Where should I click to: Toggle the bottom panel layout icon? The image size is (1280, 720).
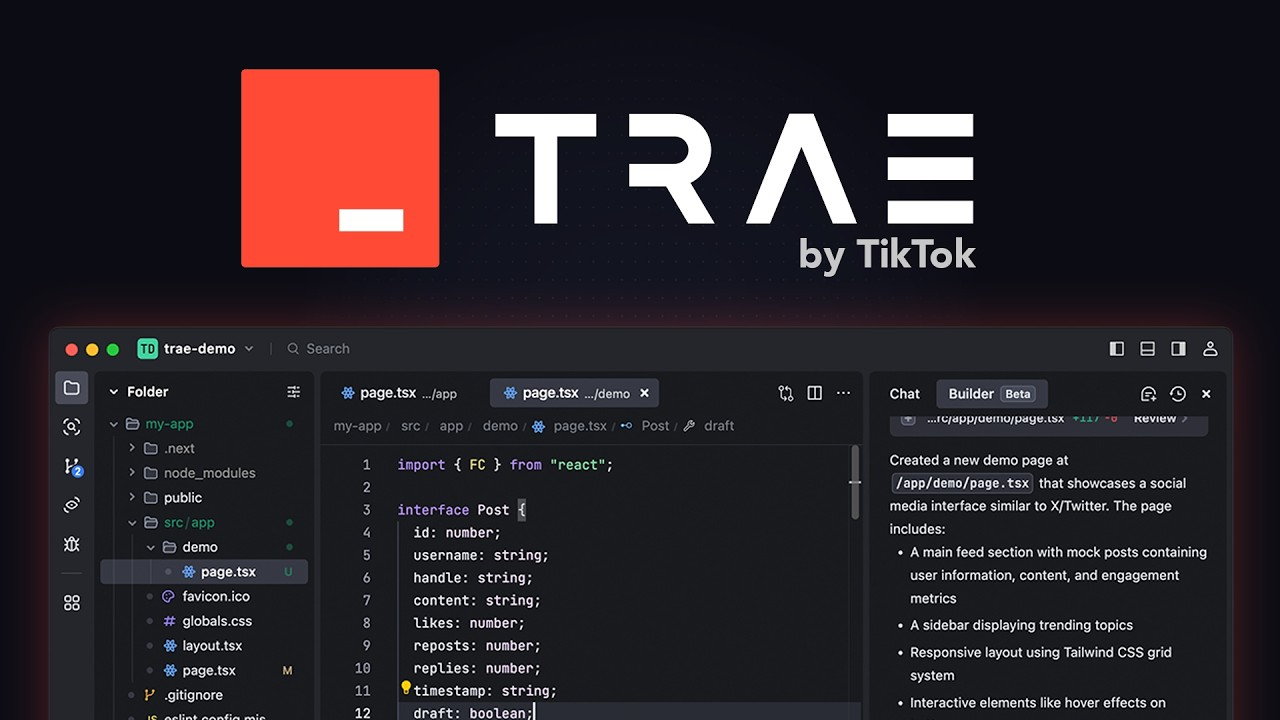(x=1148, y=349)
